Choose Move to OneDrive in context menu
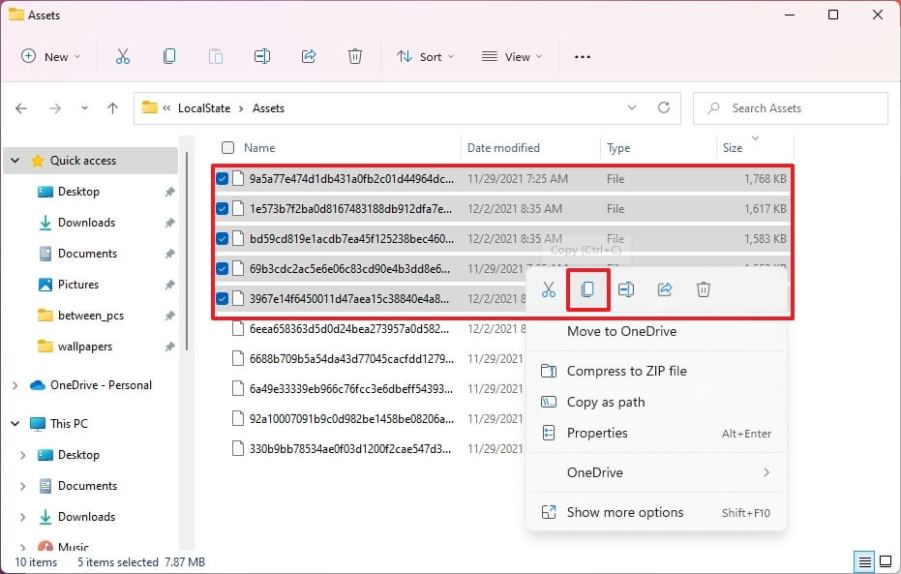 [x=657, y=332]
